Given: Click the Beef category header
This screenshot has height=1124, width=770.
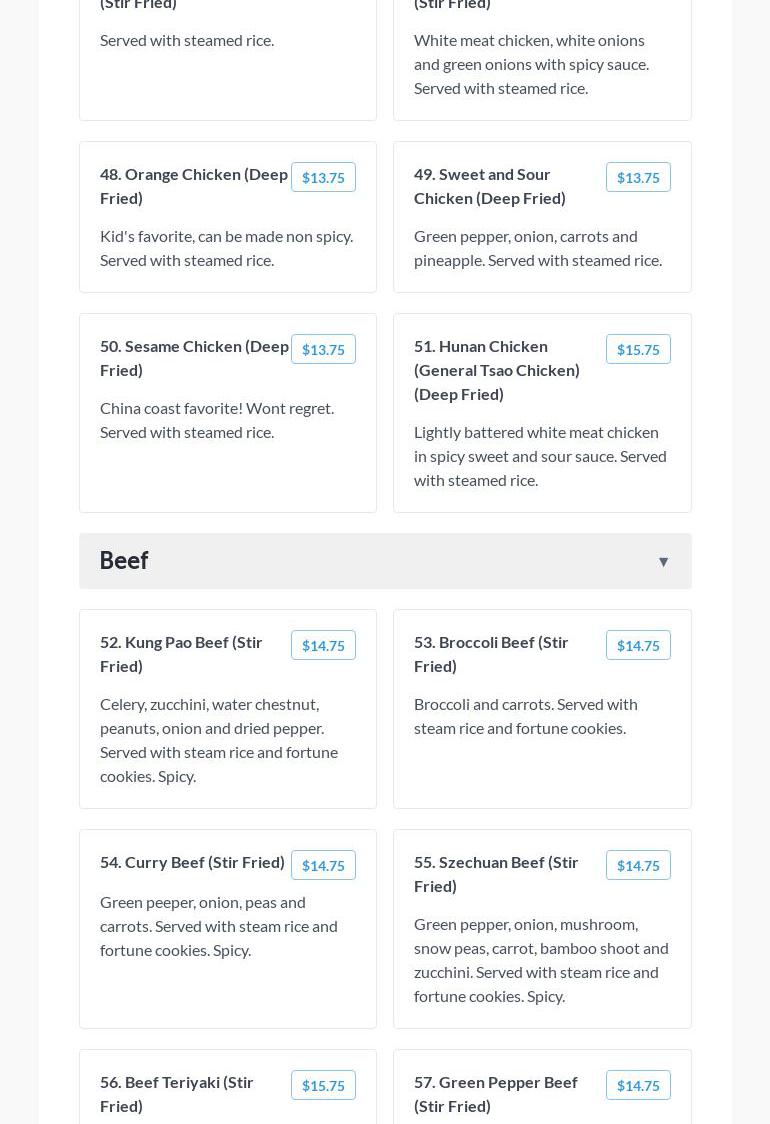Looking at the screenshot, I should [x=124, y=561].
